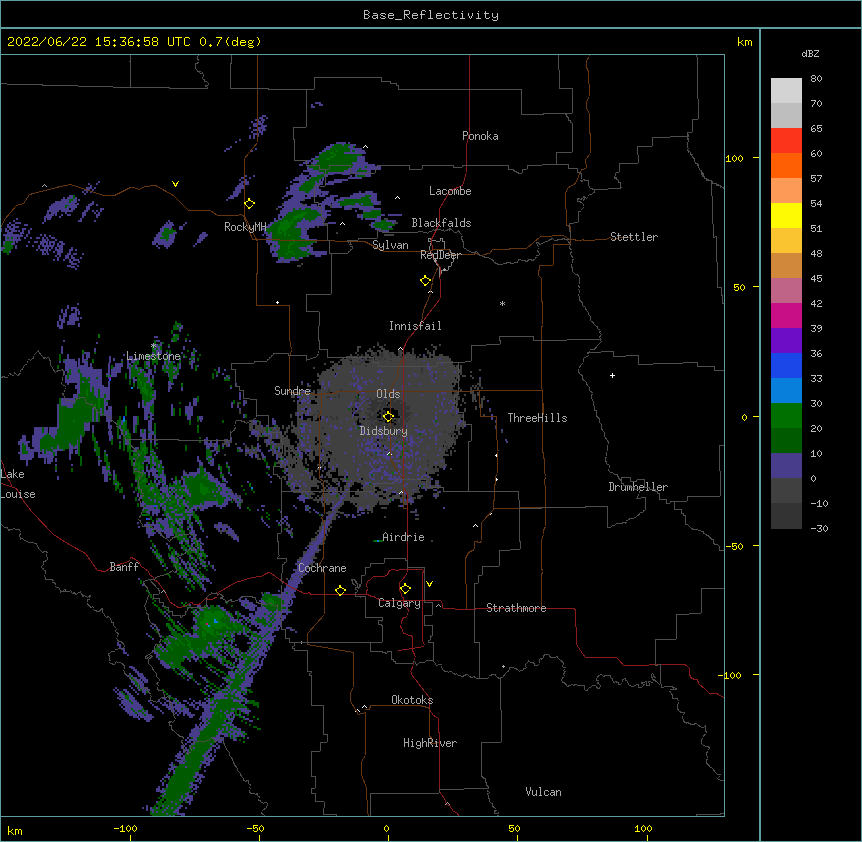Click the Blackfalds city label
This screenshot has height=842, width=862.
coord(441,223)
